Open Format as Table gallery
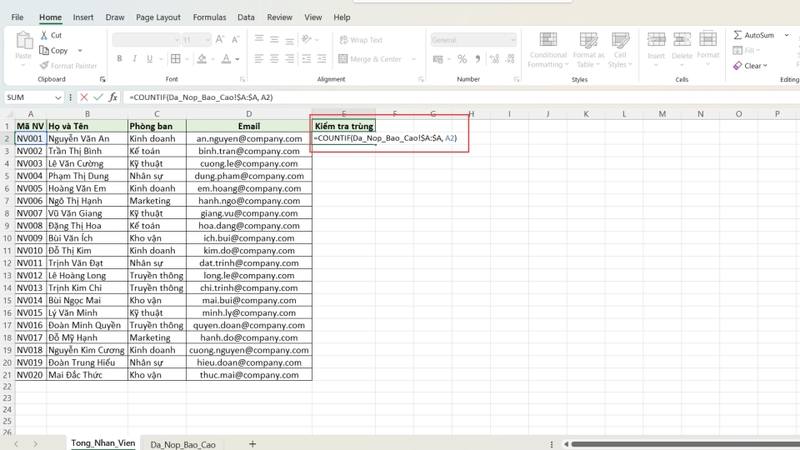This screenshot has height=450, width=800. click(x=588, y=50)
